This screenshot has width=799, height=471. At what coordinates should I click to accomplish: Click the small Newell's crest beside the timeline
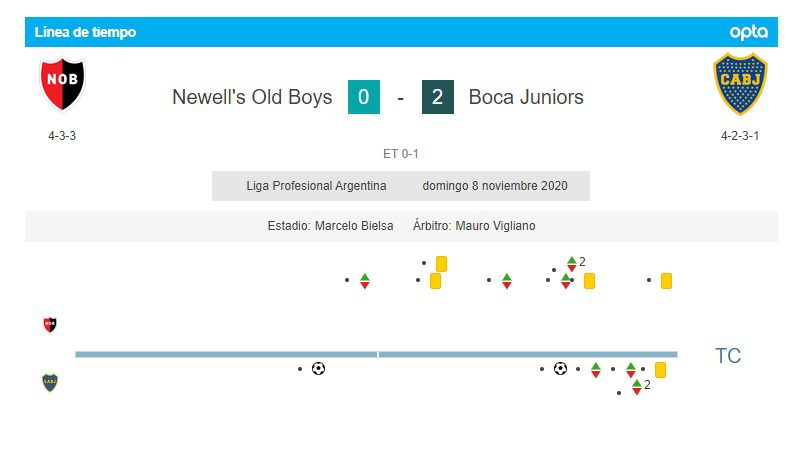point(50,325)
